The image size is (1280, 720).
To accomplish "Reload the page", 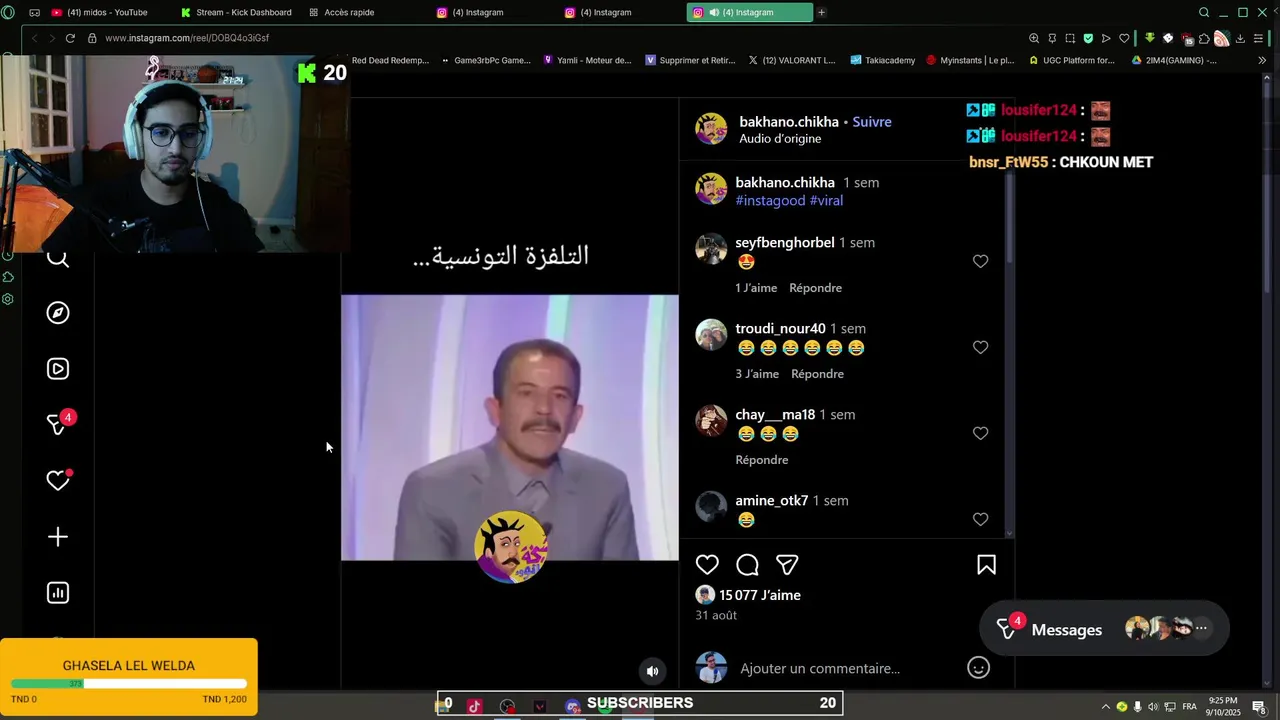I will tap(70, 38).
